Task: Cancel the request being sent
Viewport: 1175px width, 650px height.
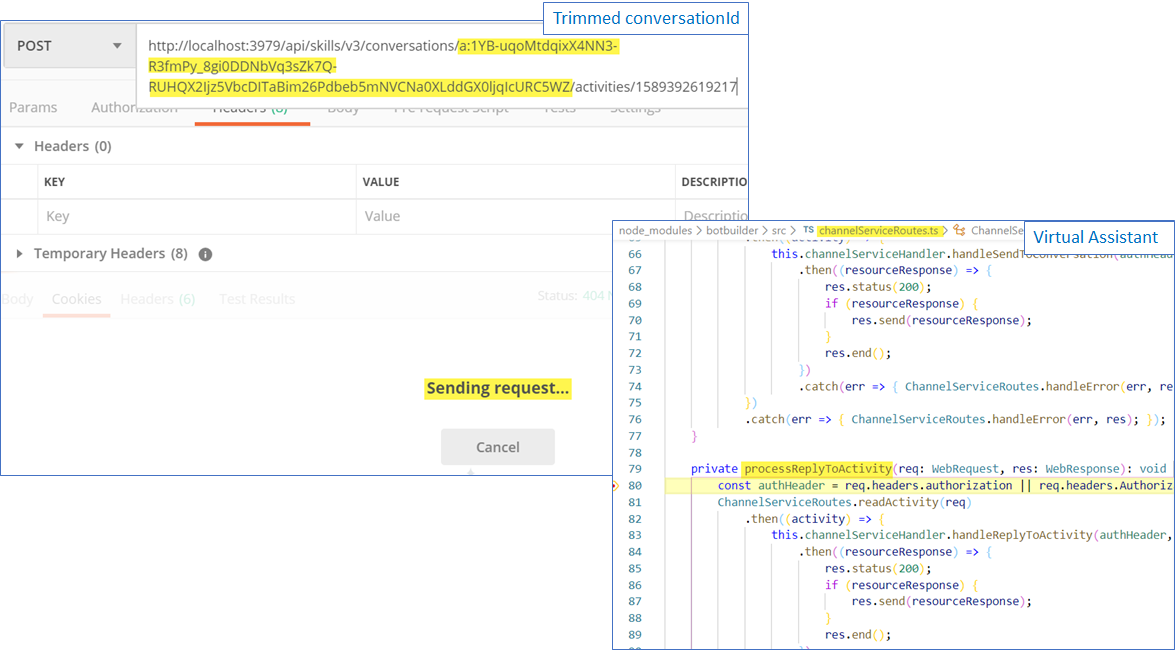Action: 498,447
